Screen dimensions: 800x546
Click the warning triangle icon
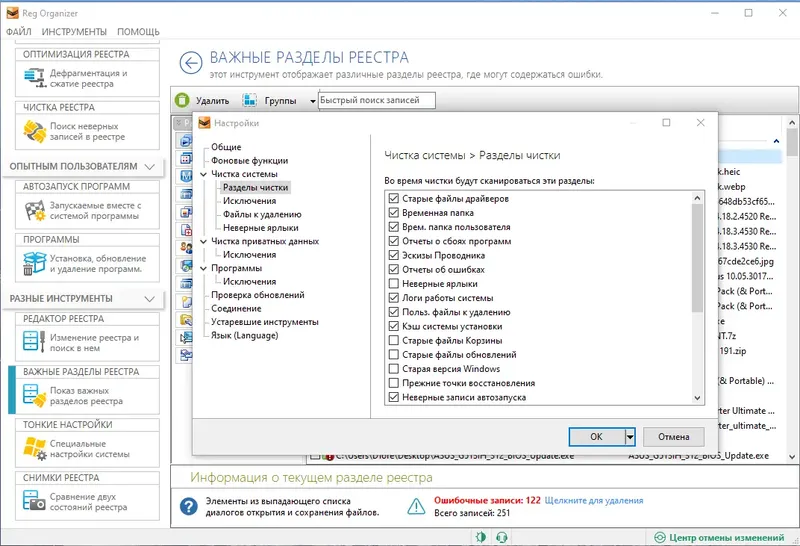coord(416,506)
